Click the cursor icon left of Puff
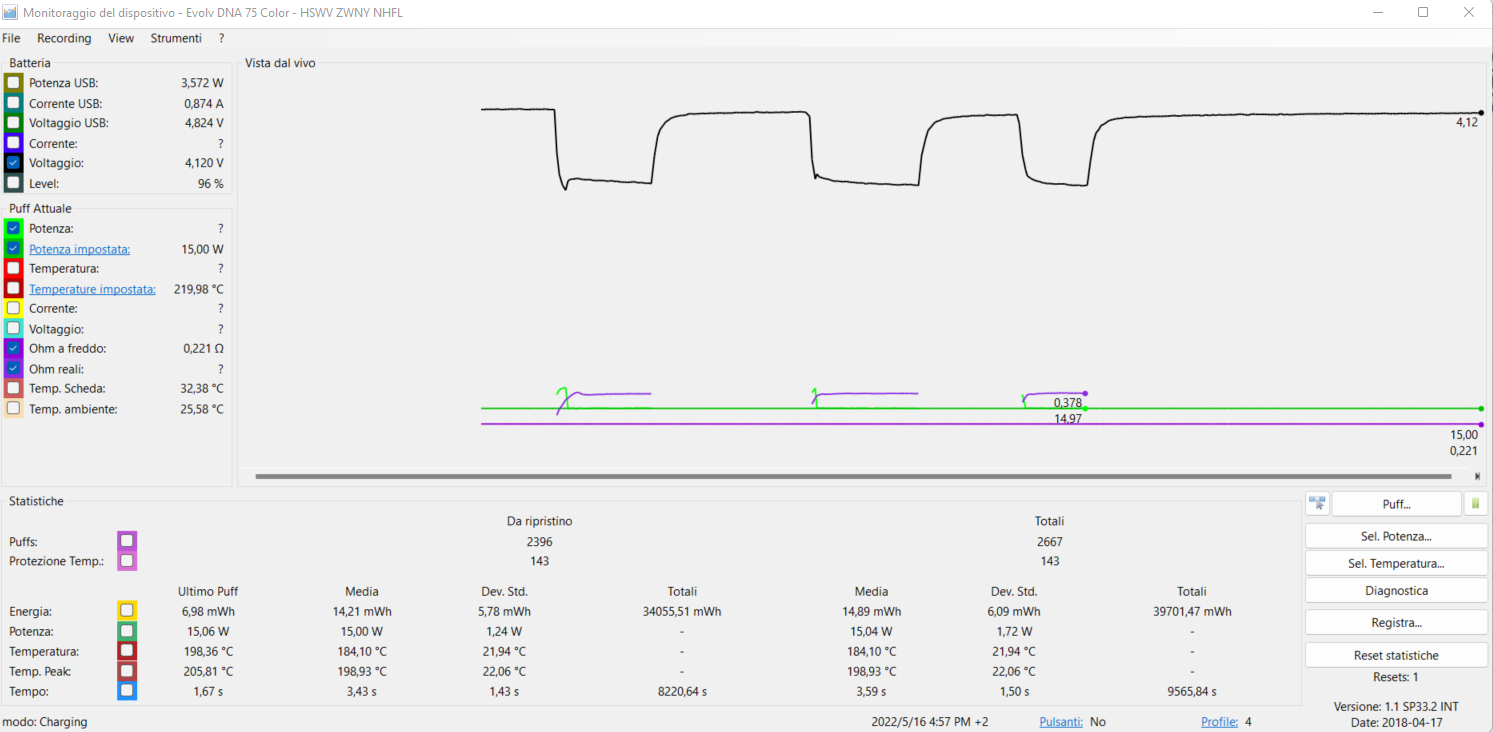The width and height of the screenshot is (1493, 732). [1317, 504]
